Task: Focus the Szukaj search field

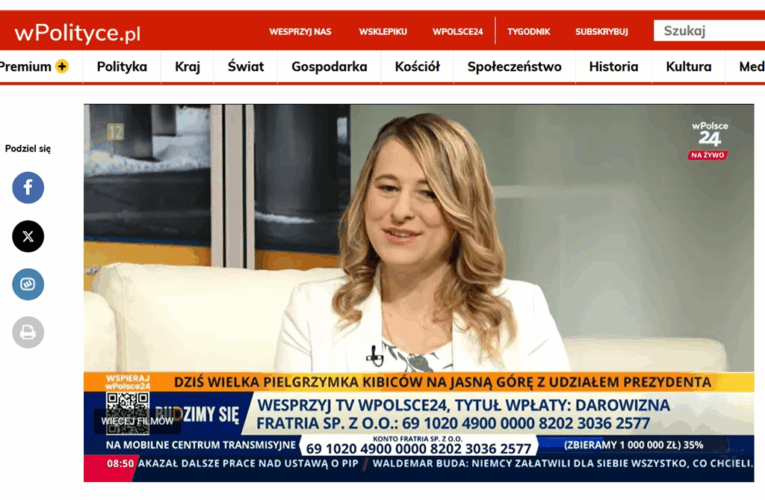Action: (x=709, y=31)
